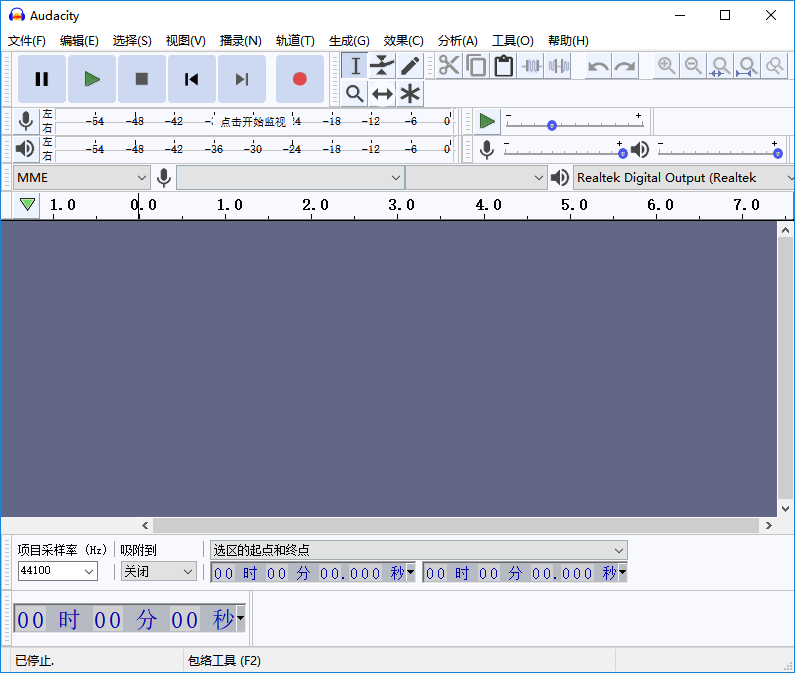Click the vertical scrollbar up arrow
The image size is (795, 673).
coord(785,230)
